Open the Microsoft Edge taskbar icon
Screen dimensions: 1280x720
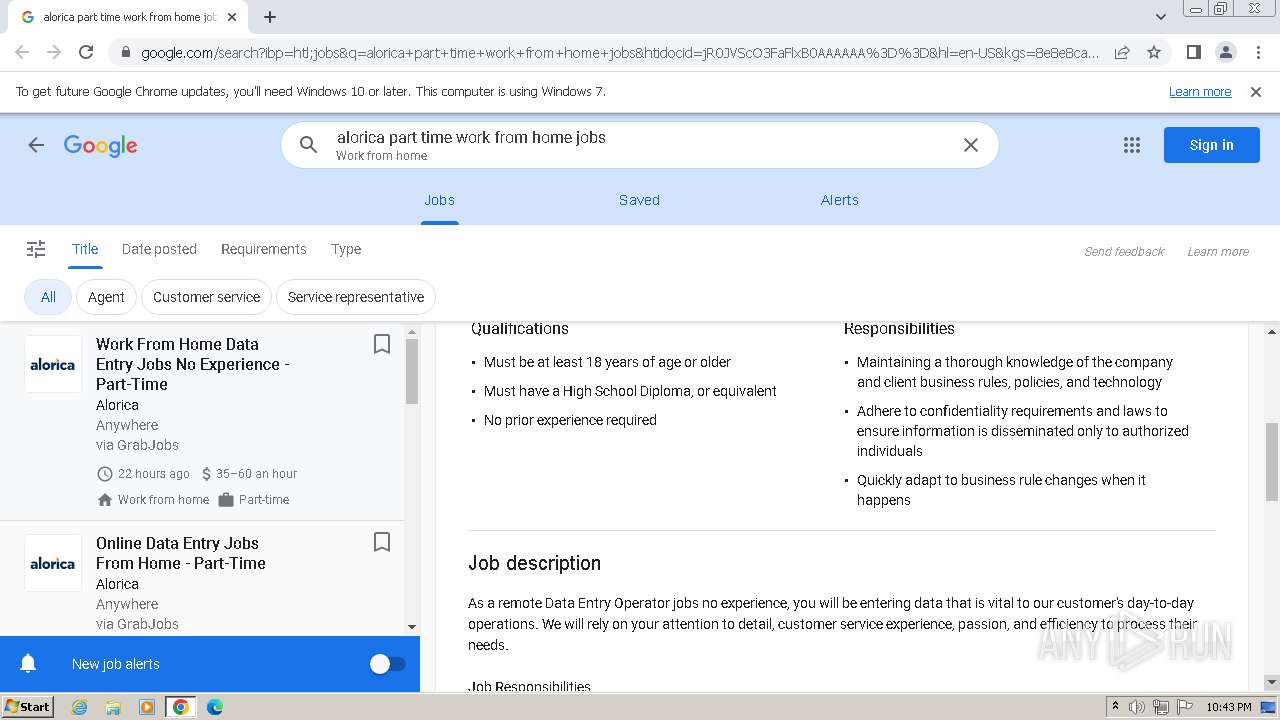(214, 707)
